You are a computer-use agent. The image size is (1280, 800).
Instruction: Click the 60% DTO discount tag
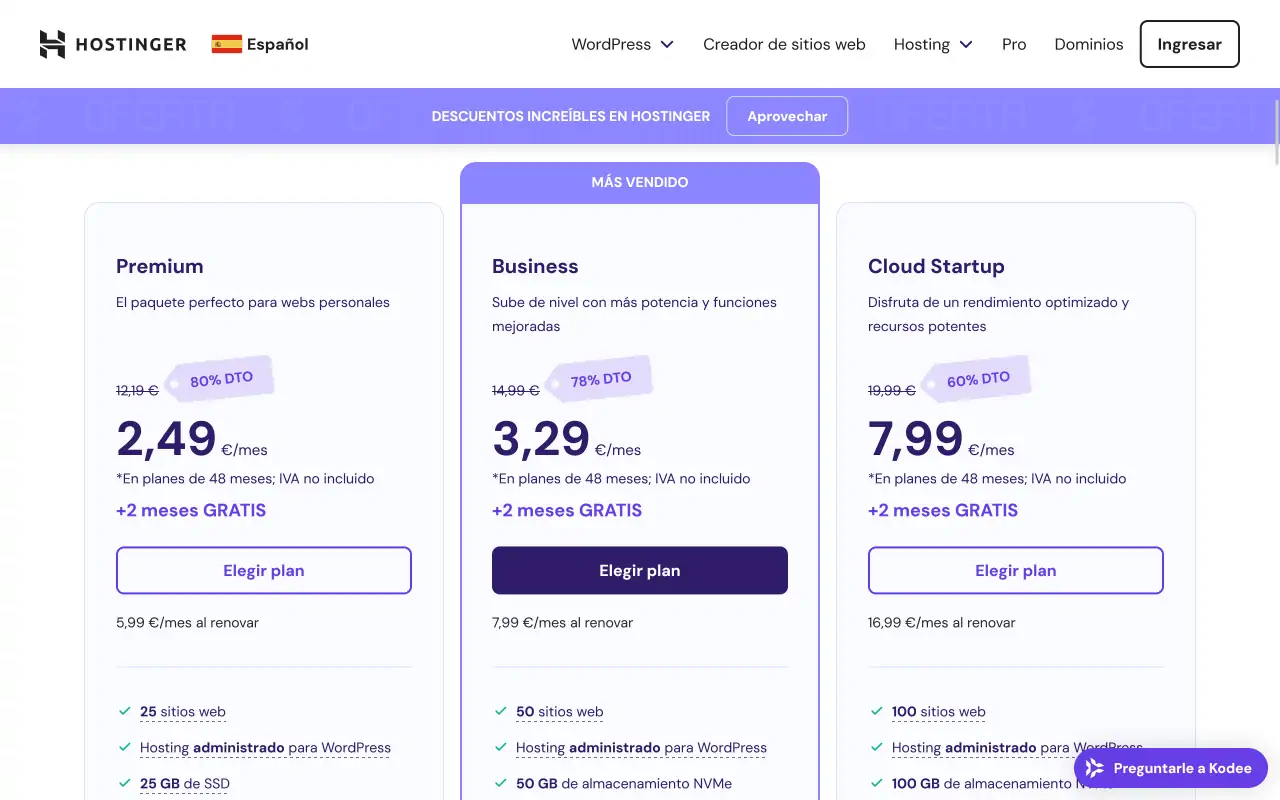(976, 380)
